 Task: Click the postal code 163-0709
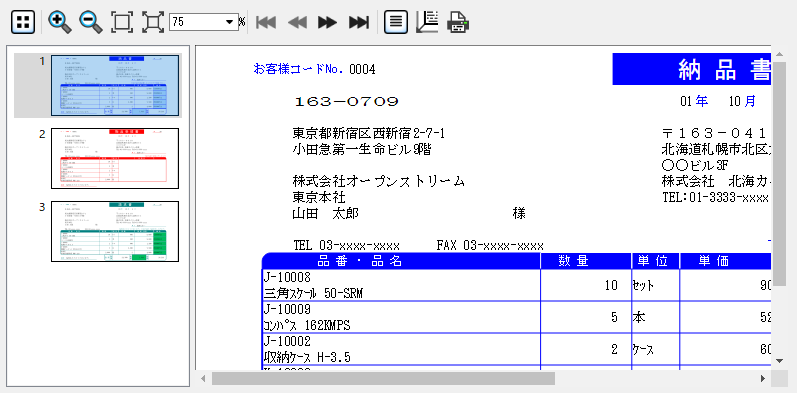tap(346, 102)
